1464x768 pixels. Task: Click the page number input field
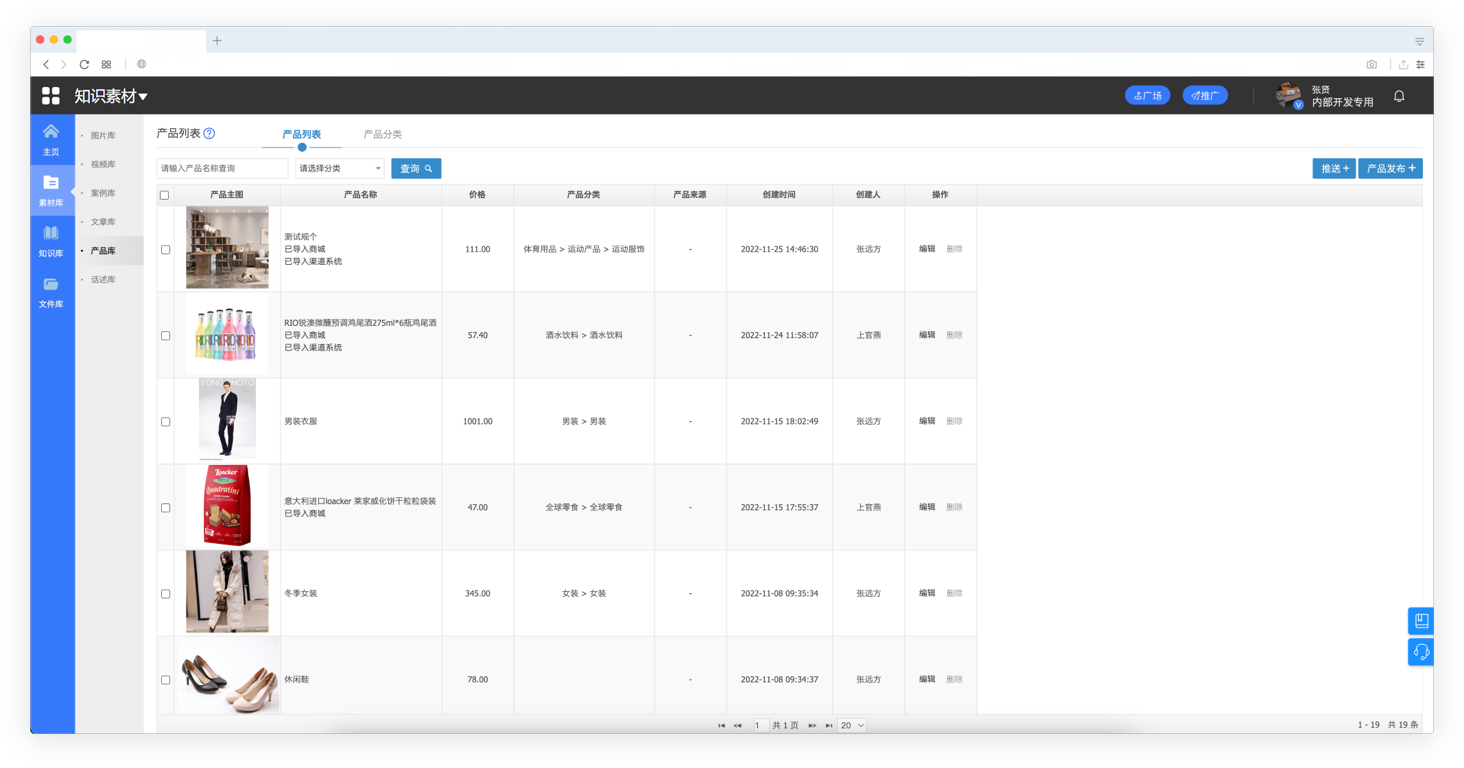click(x=760, y=726)
